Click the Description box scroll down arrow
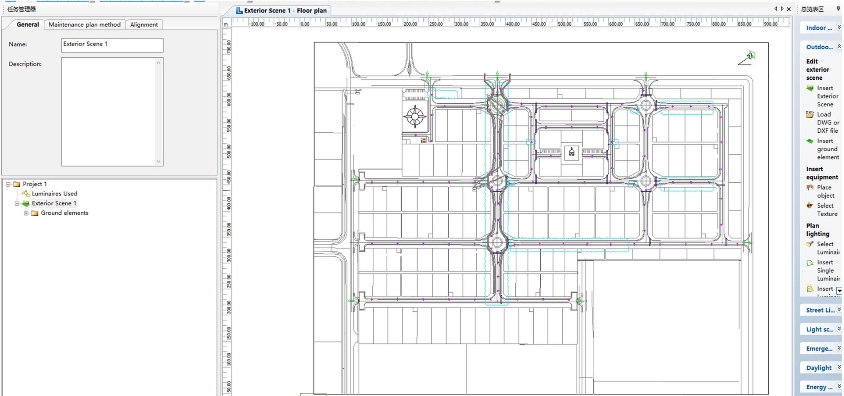The image size is (844, 396). (159, 161)
